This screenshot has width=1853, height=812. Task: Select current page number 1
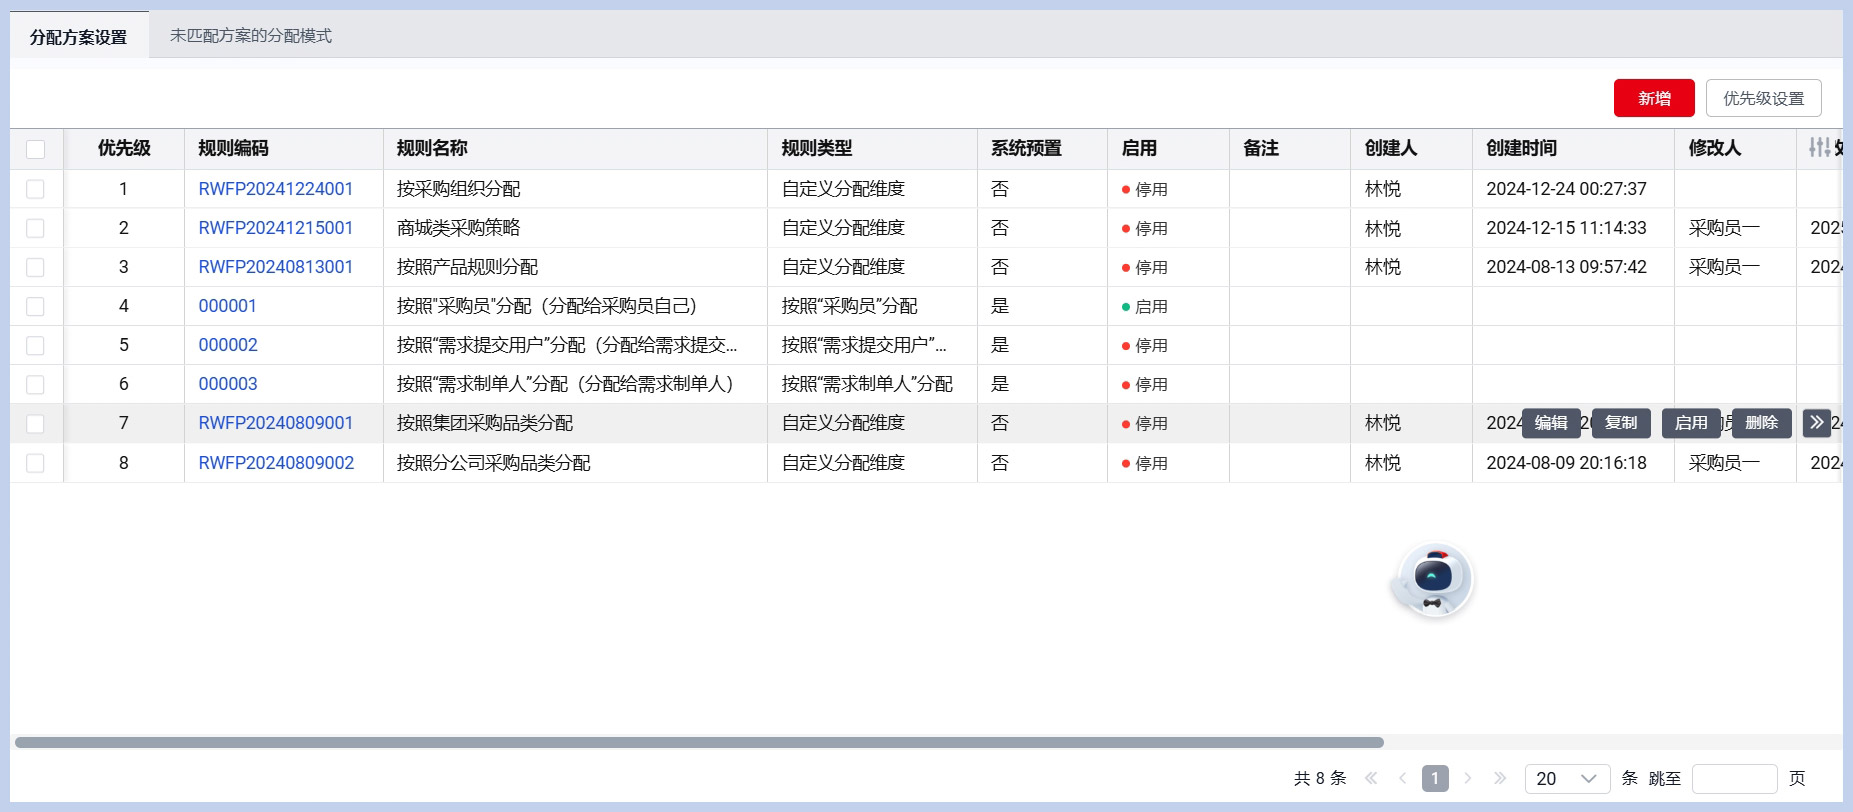coord(1435,778)
